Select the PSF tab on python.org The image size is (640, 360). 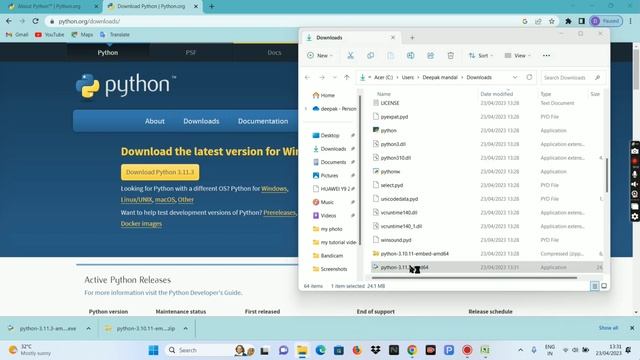(191, 53)
